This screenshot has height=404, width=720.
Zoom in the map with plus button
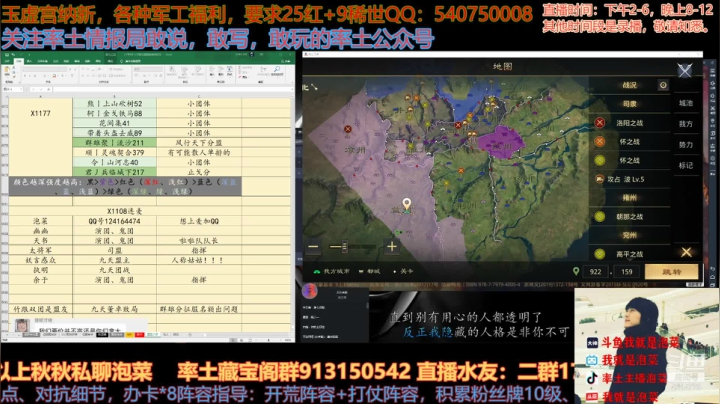[x=392, y=247]
